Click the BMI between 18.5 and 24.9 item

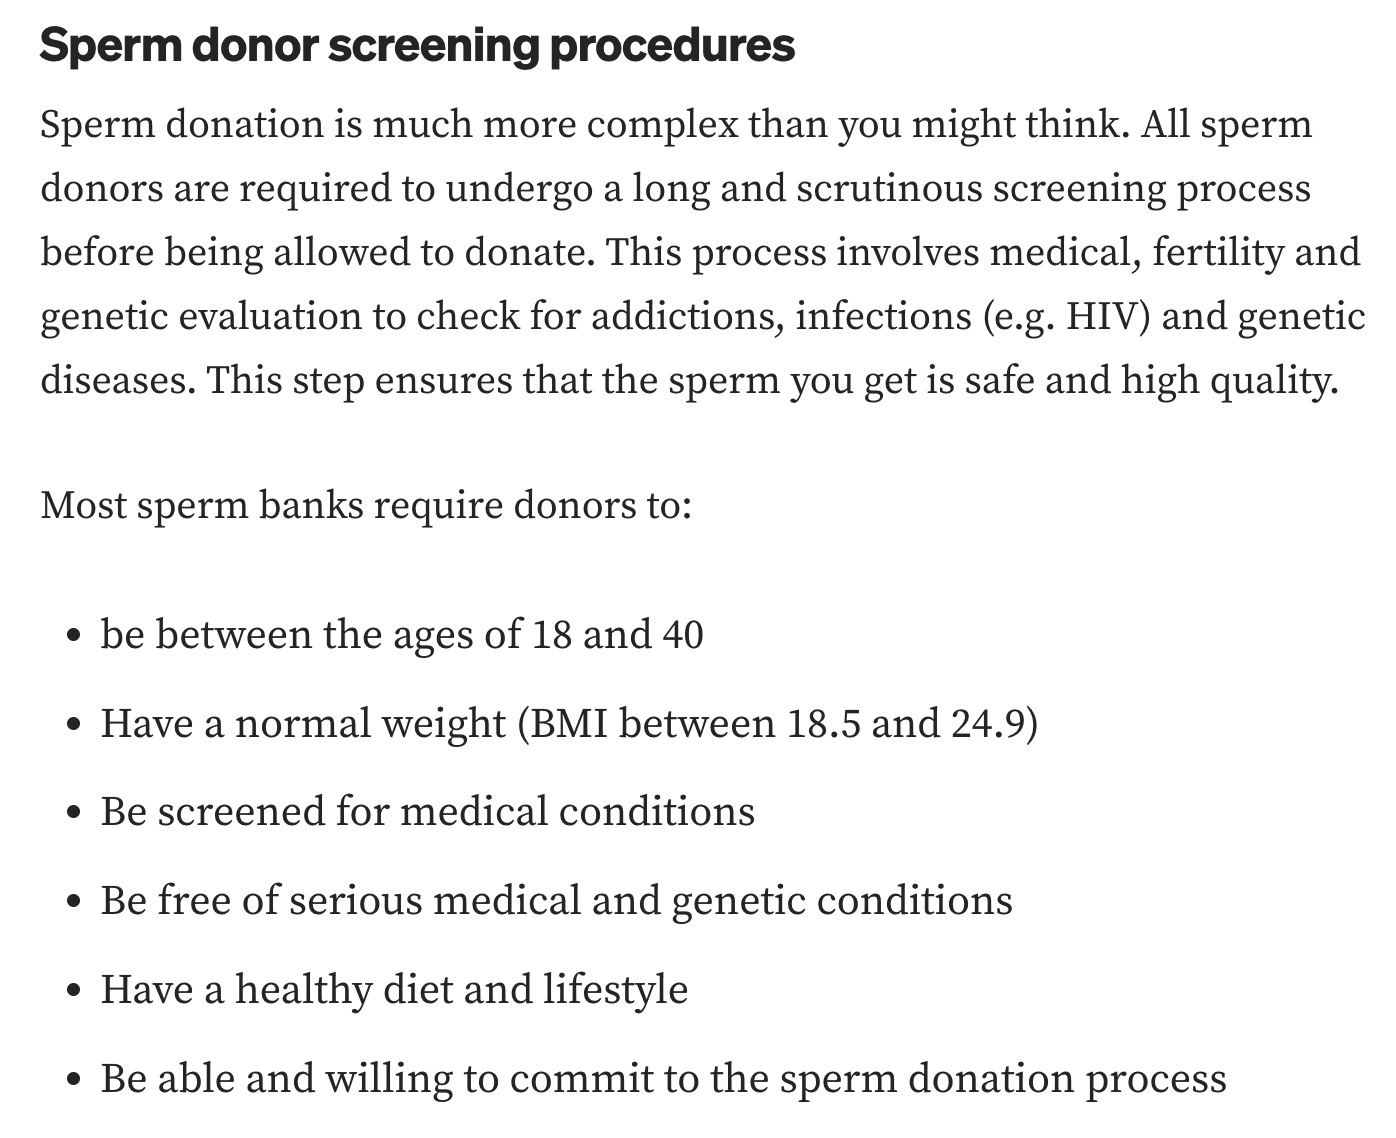point(569,723)
